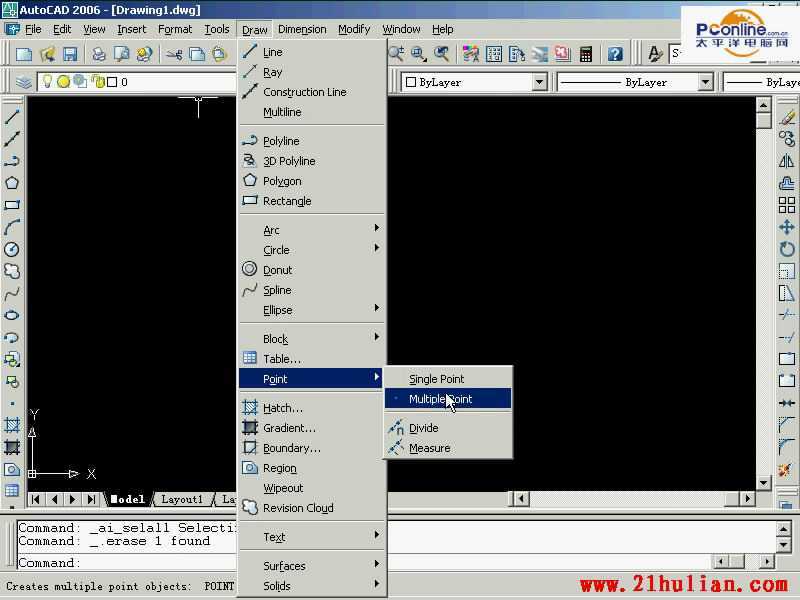The height and width of the screenshot is (600, 800).
Task: Expand the Block submenu in Draw menu
Action: [311, 339]
